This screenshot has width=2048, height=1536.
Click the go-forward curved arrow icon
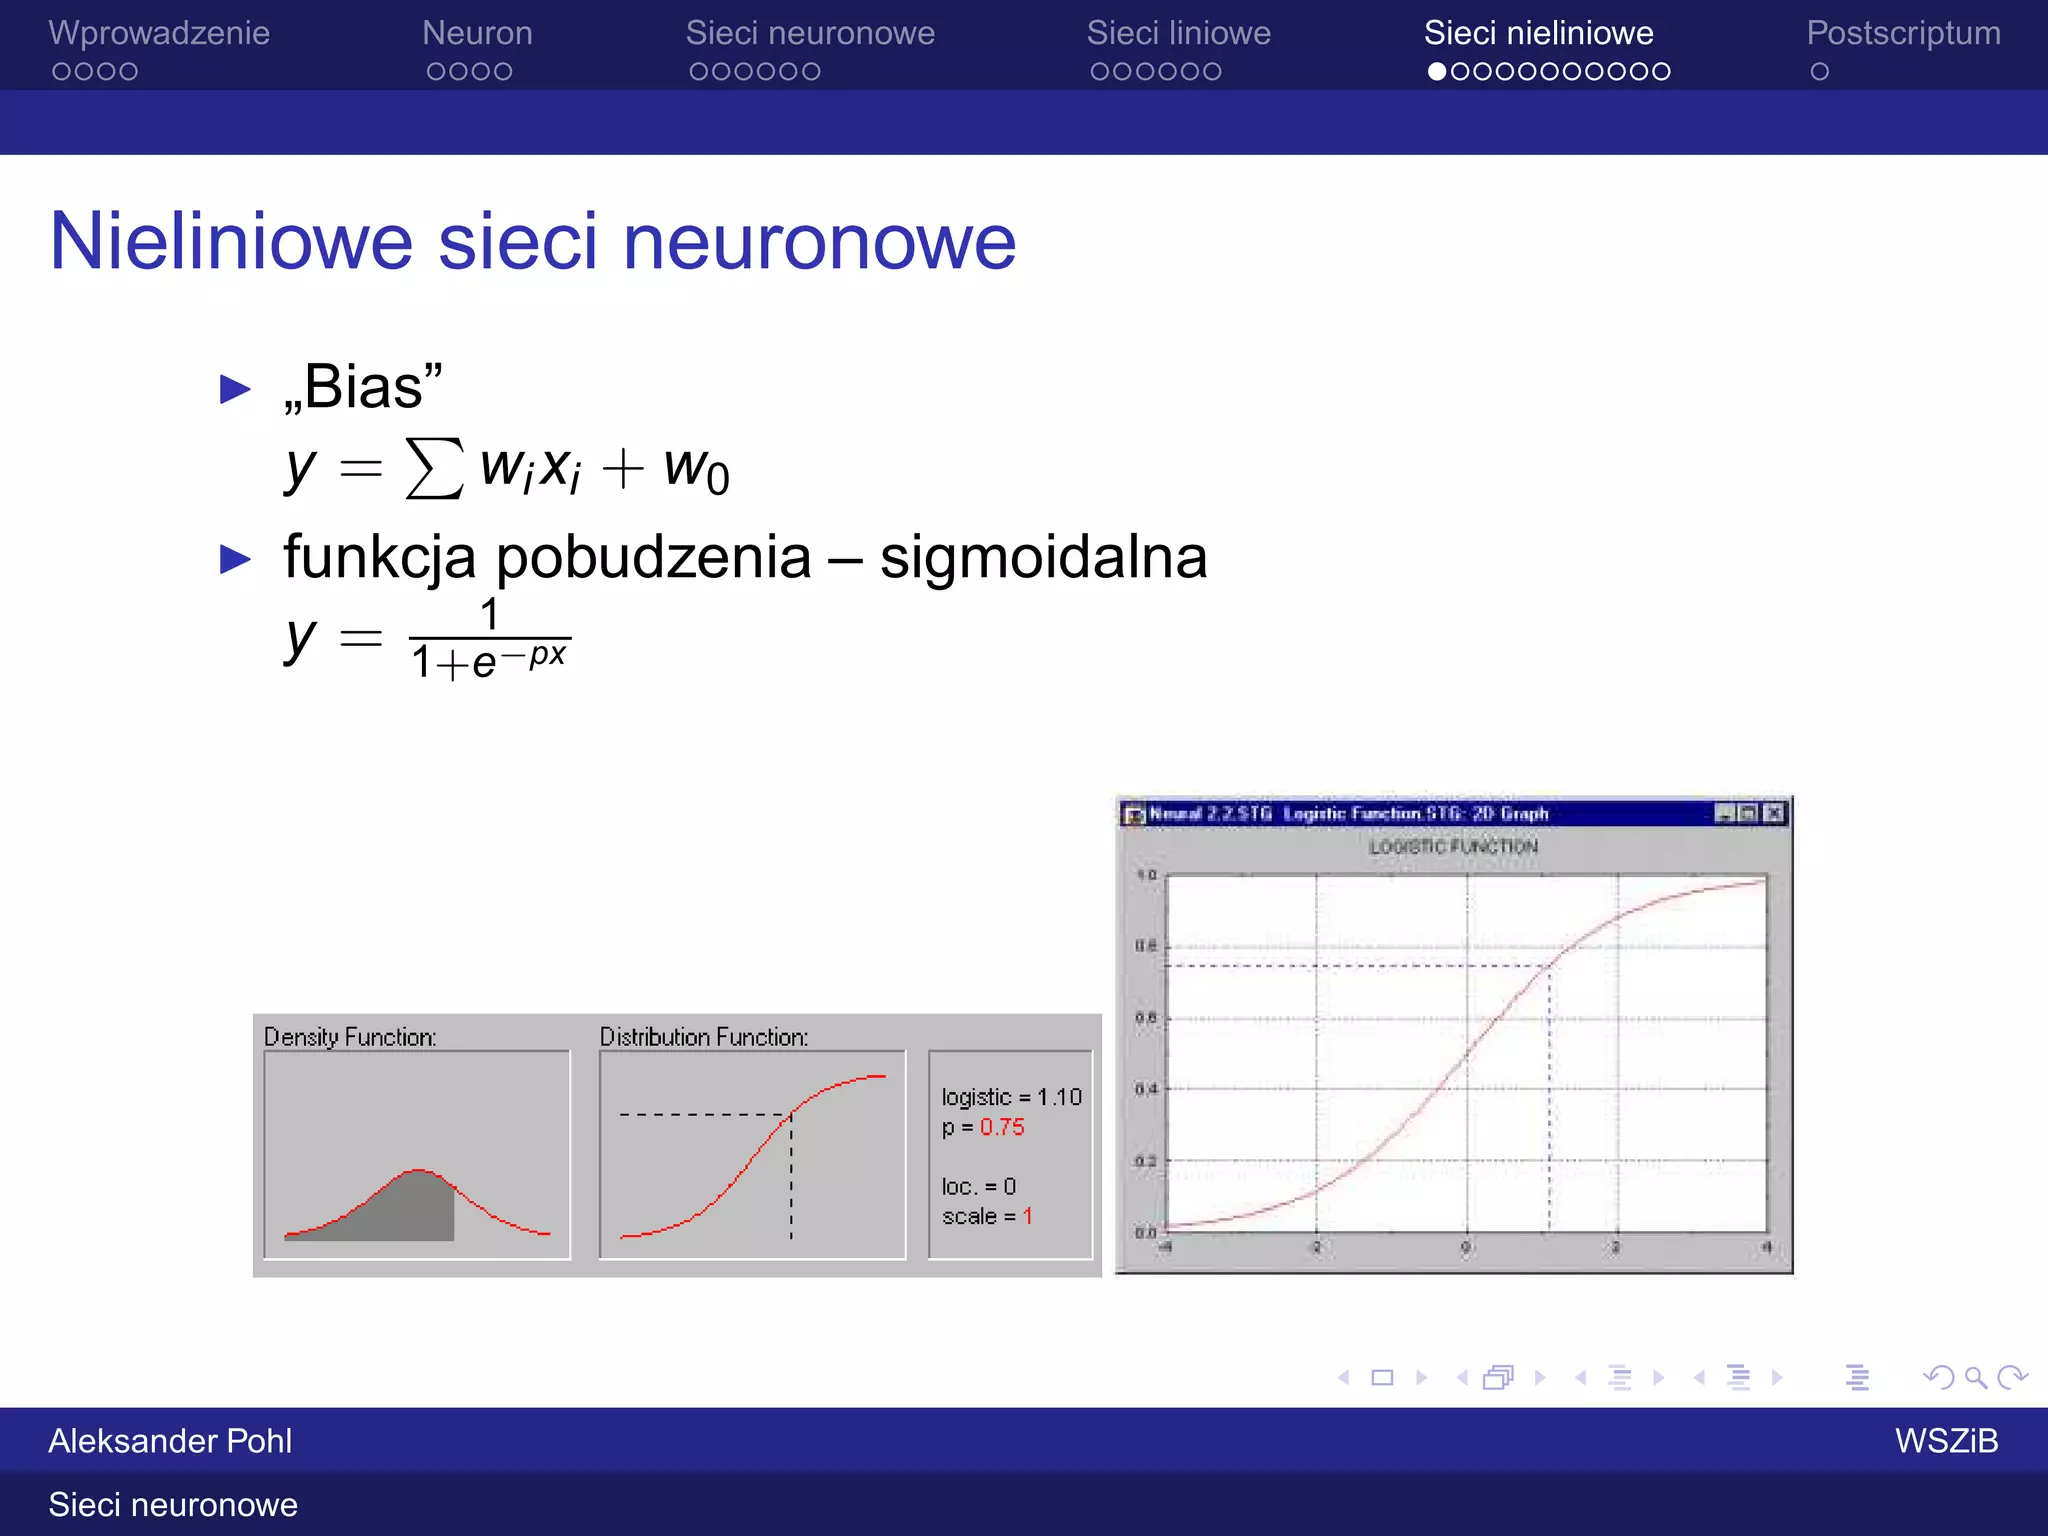point(2012,1378)
